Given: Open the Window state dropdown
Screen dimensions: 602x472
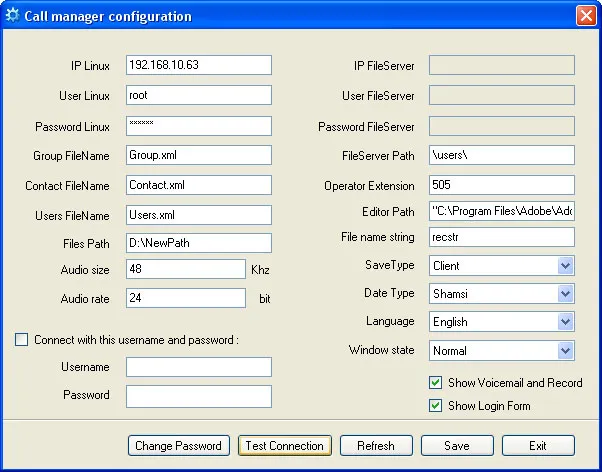Looking at the screenshot, I should [x=565, y=350].
